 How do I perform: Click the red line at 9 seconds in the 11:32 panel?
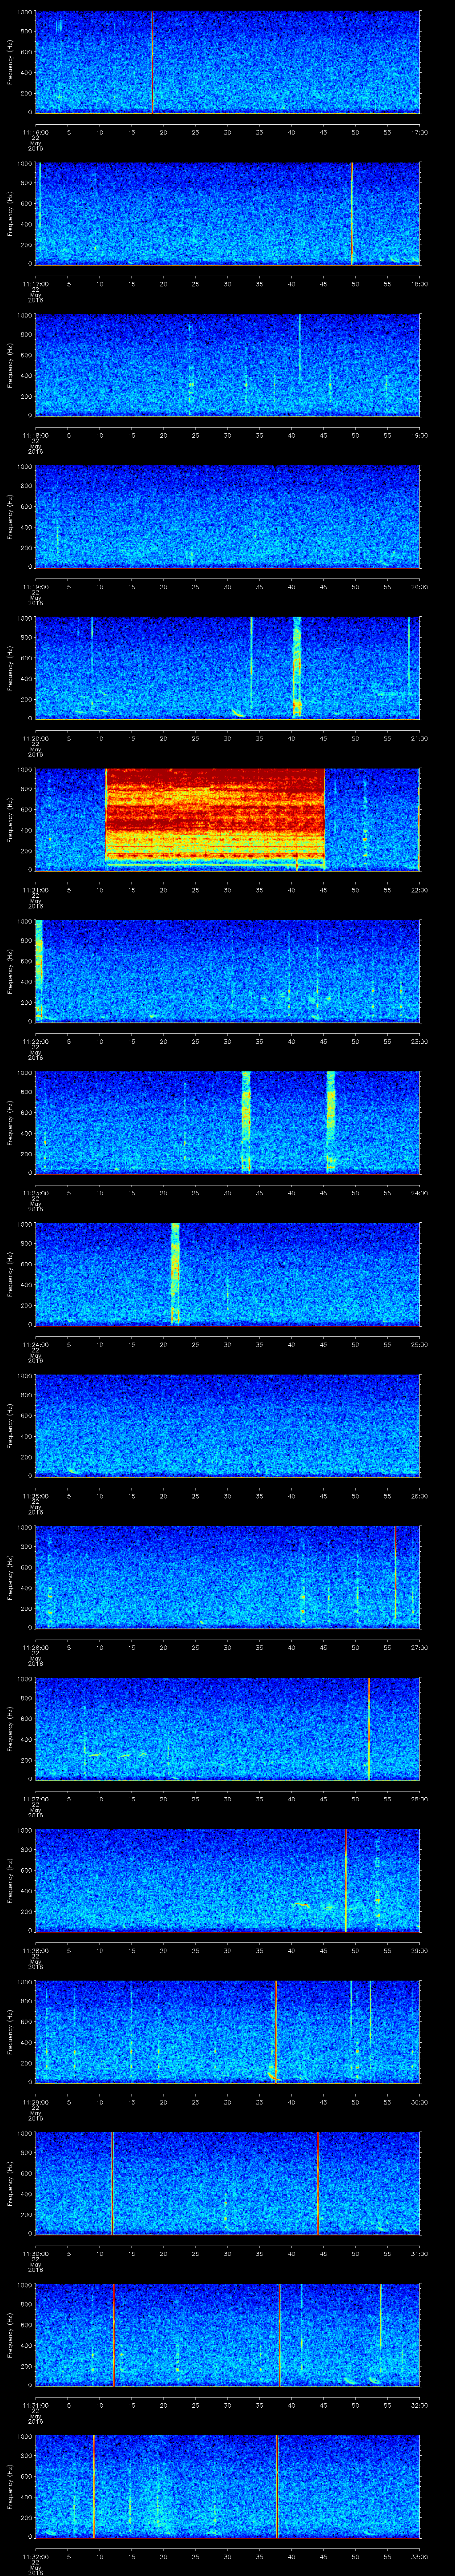tap(94, 2486)
